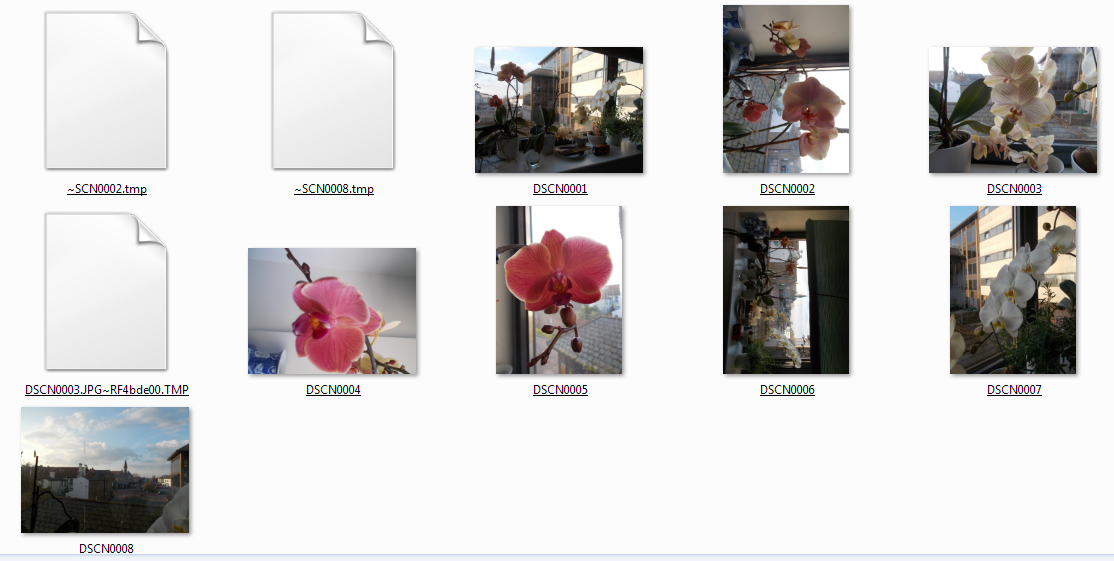The height and width of the screenshot is (561, 1114).
Task: Select the DSCN0003.JPG~RF4bde00.TMP file icon
Action: [x=106, y=291]
